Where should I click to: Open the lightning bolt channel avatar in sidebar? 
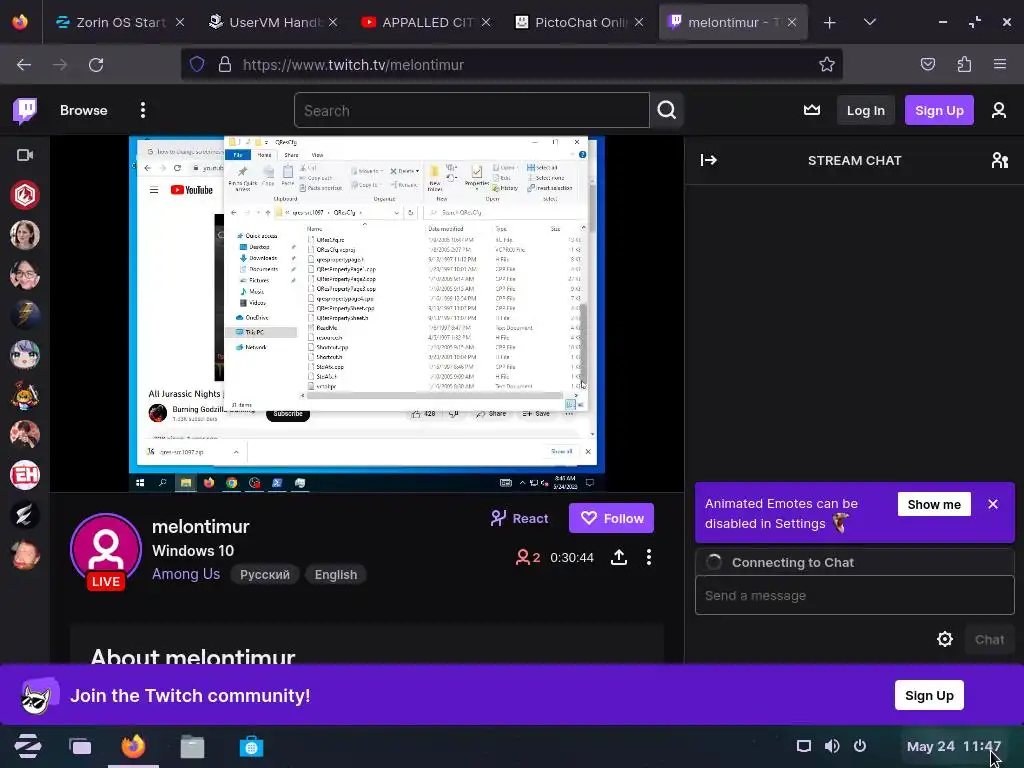tap(25, 315)
